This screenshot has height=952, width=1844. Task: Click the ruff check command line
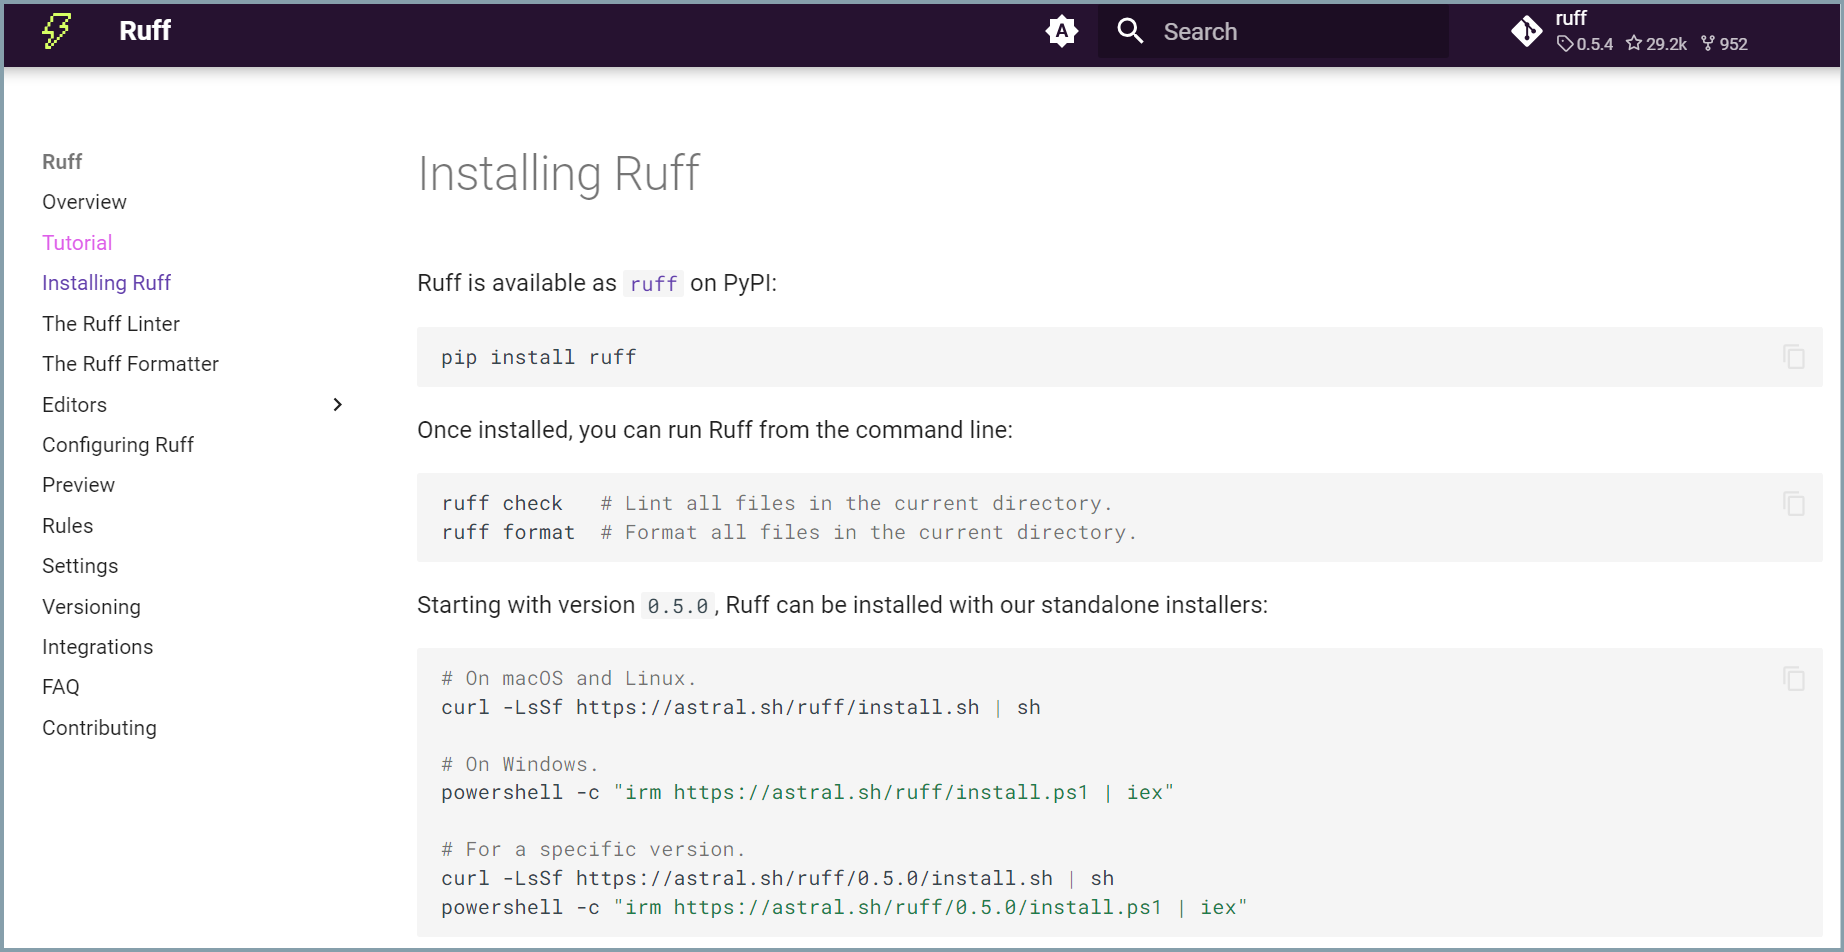click(502, 504)
